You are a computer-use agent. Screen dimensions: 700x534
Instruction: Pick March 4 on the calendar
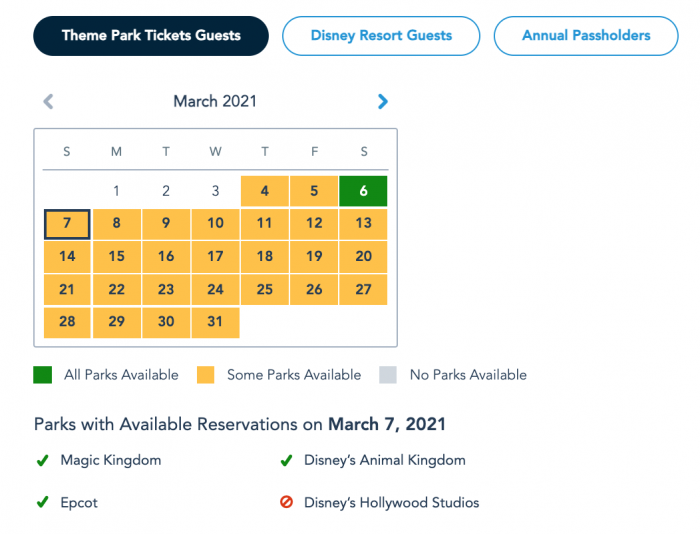(x=264, y=191)
